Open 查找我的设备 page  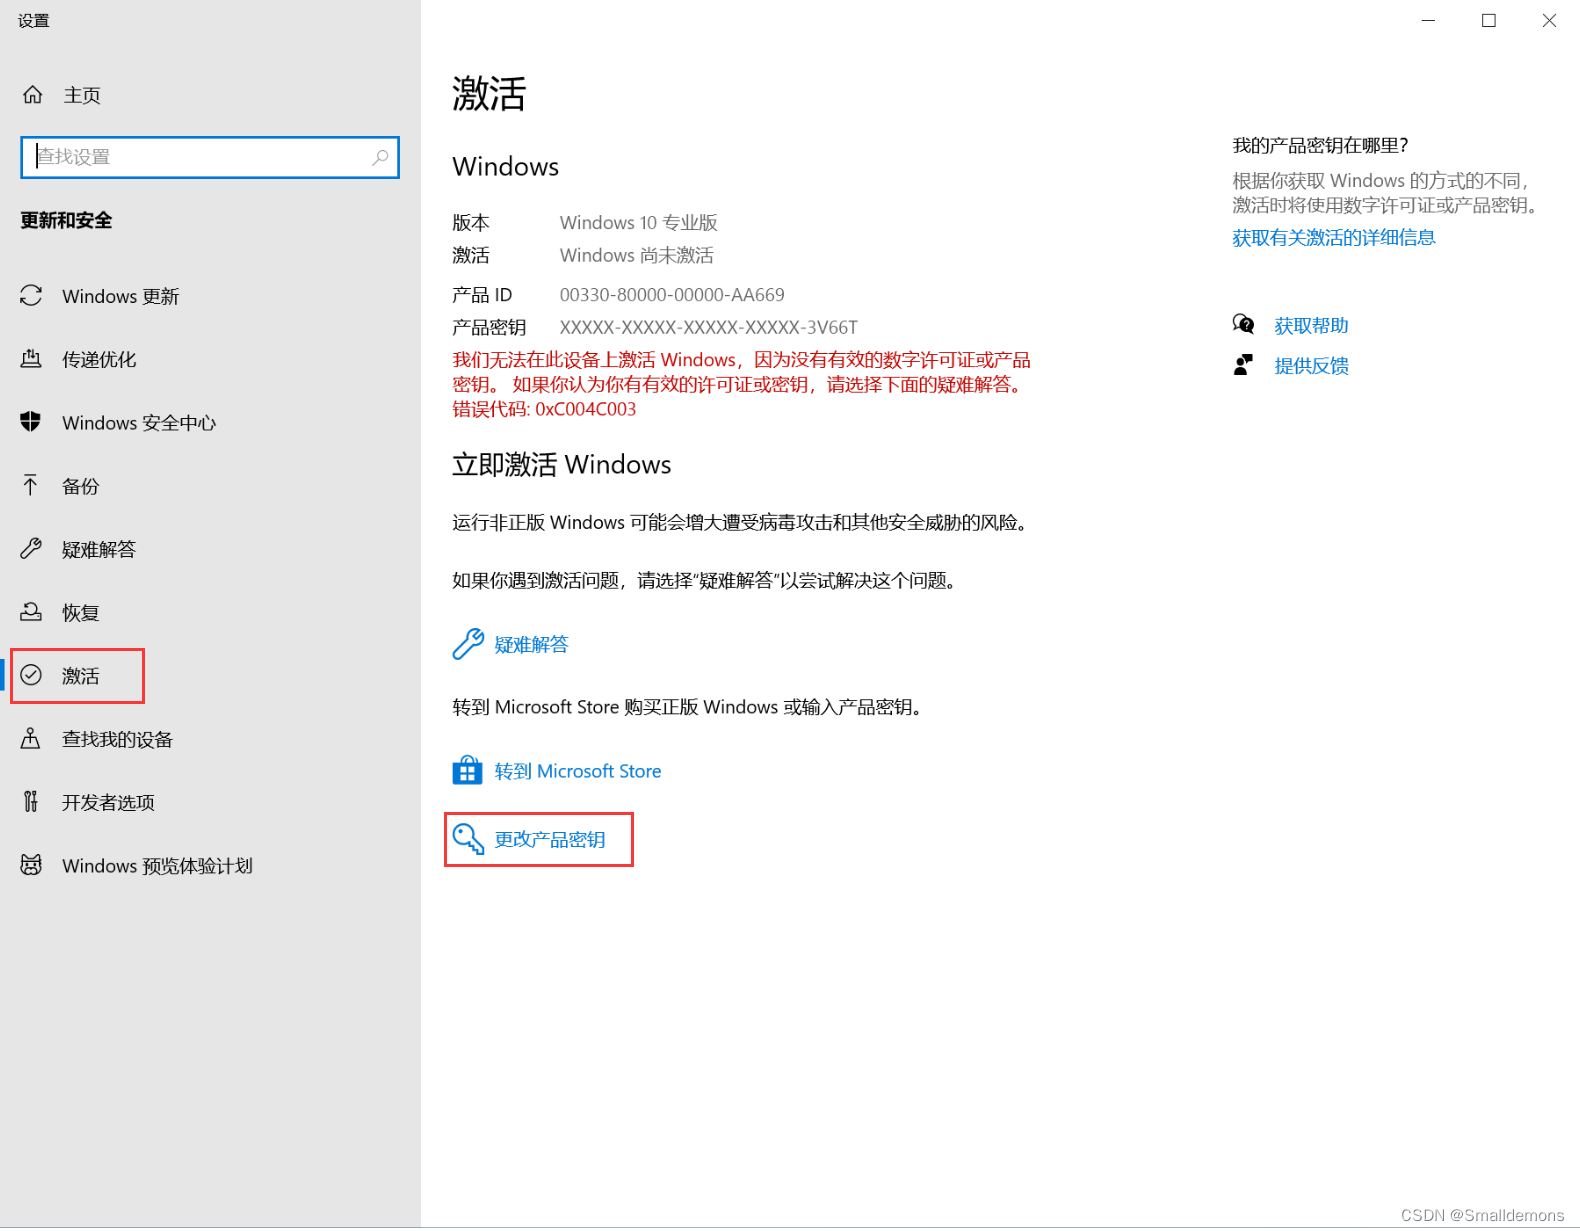[118, 739]
